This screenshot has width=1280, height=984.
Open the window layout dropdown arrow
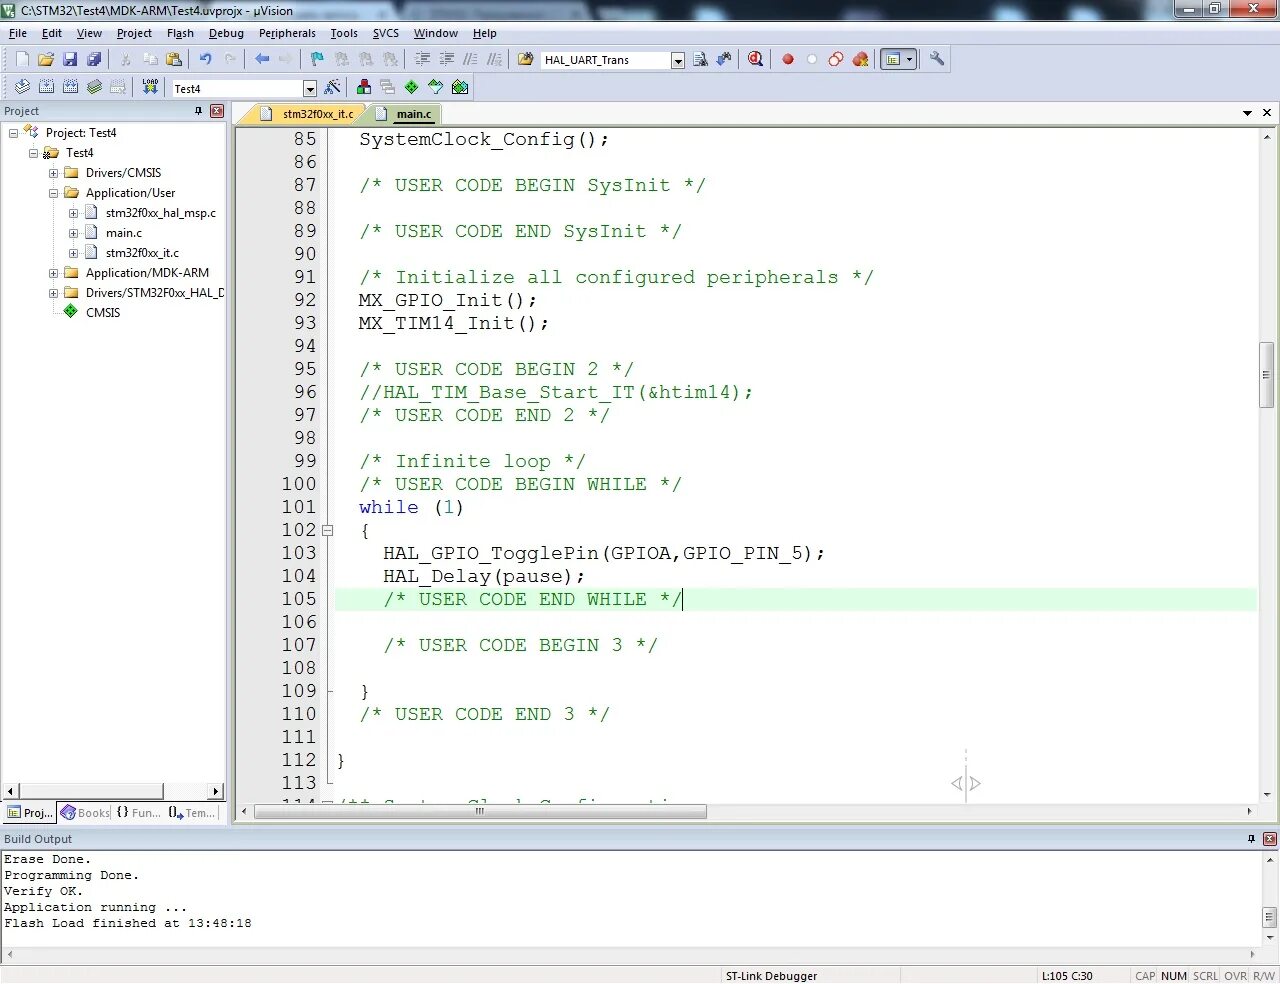click(x=909, y=59)
